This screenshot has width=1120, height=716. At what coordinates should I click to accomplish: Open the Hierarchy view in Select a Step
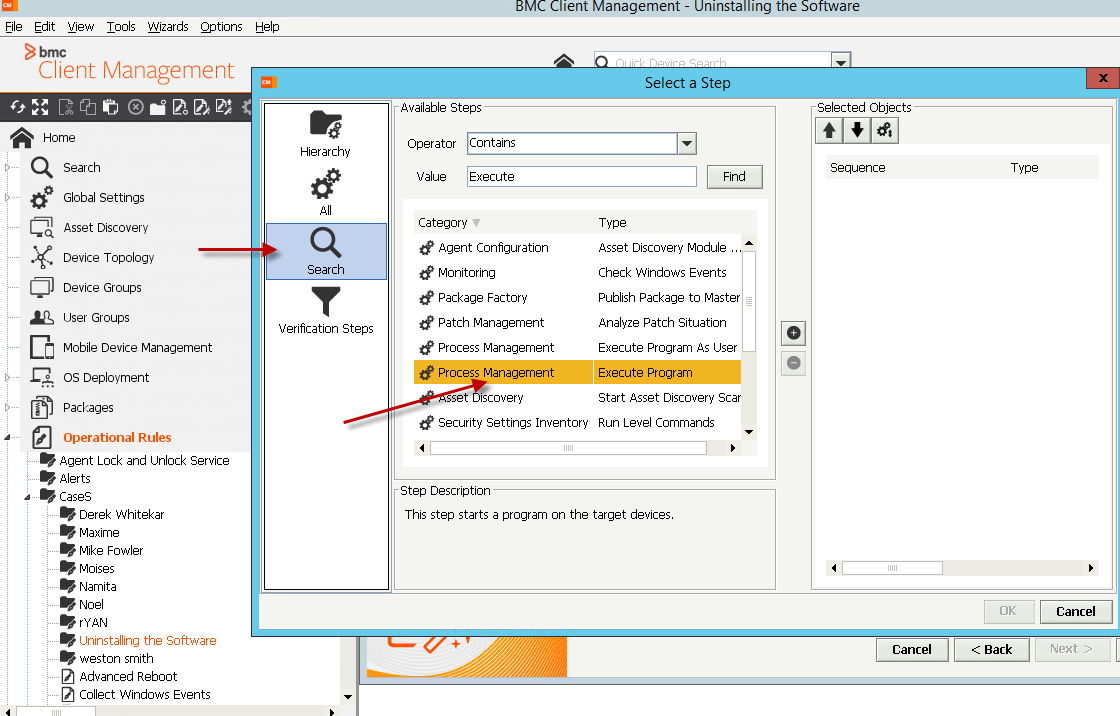tap(326, 134)
